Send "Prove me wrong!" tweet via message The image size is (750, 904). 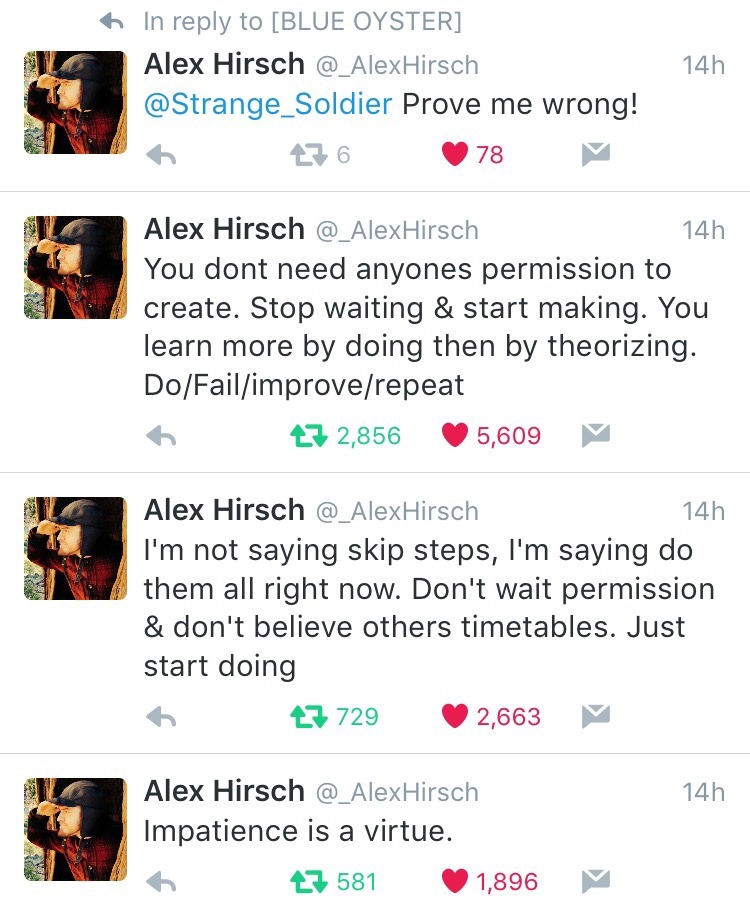point(596,154)
